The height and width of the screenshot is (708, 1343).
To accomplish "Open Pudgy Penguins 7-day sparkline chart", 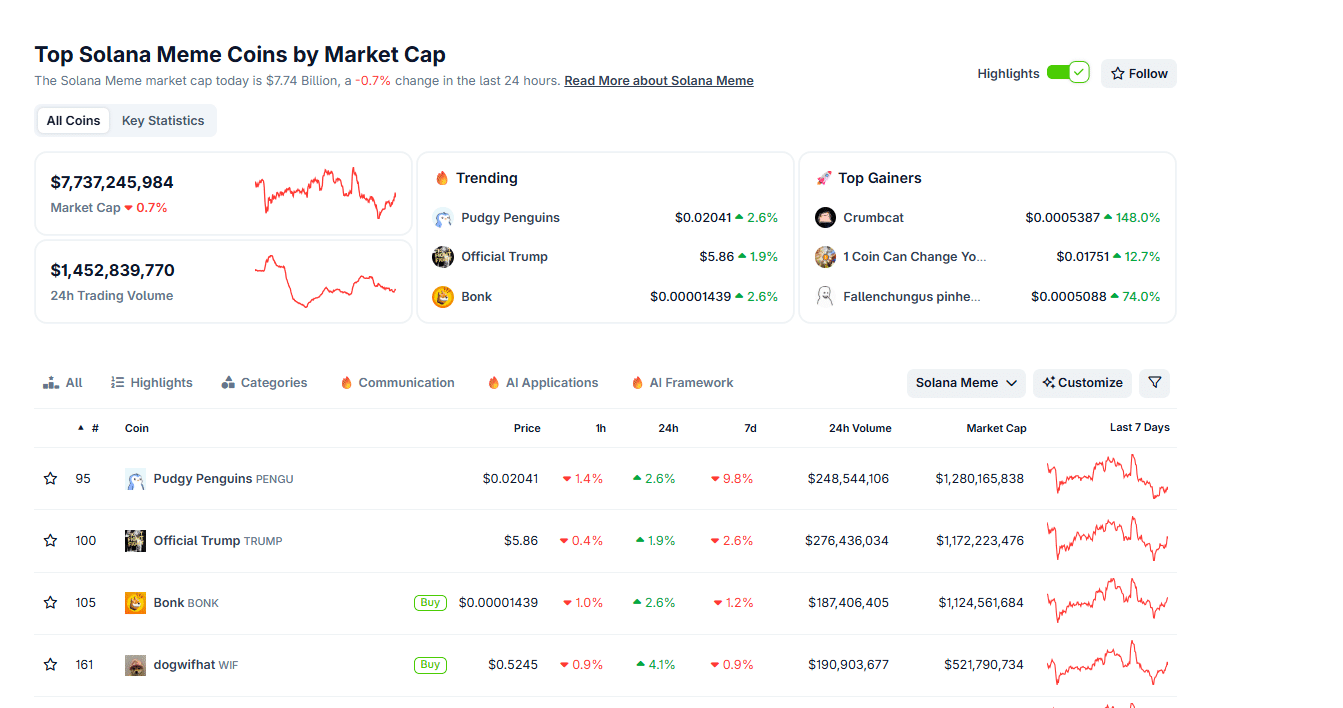I will (1107, 478).
